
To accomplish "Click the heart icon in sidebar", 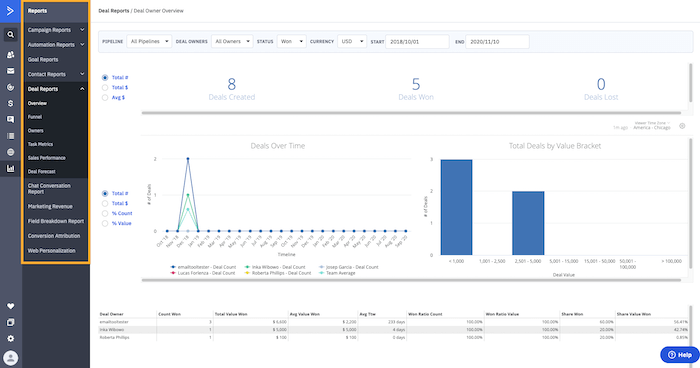I will pos(11,306).
